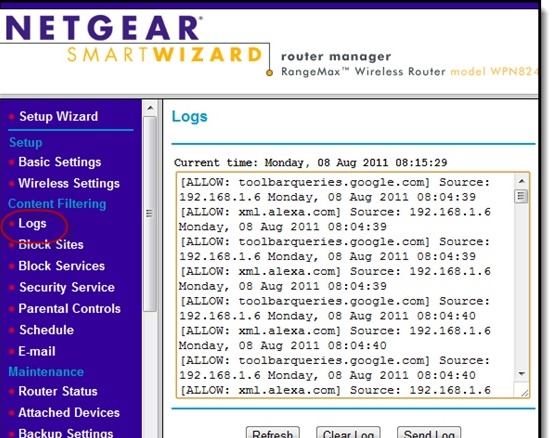Open the Setup Wizard link

(58, 116)
